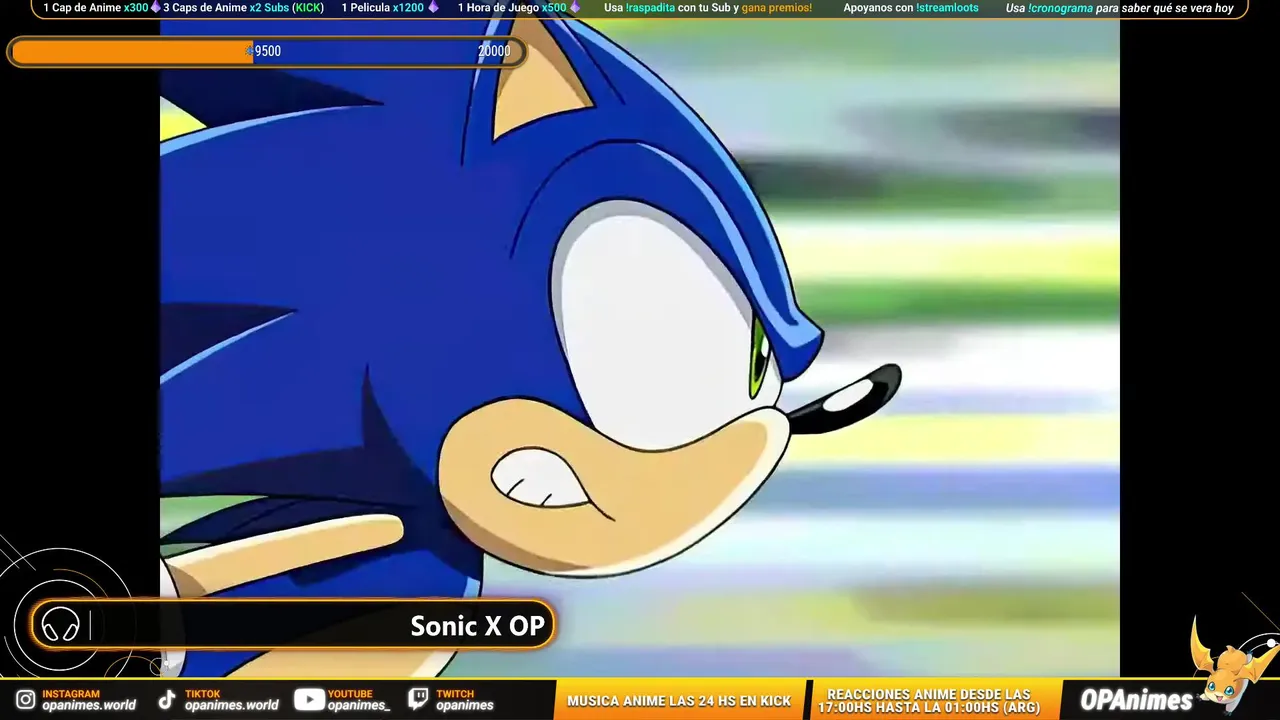Viewport: 1280px width, 720px height.
Task: Click the !raspadita command text
Action: point(651,8)
